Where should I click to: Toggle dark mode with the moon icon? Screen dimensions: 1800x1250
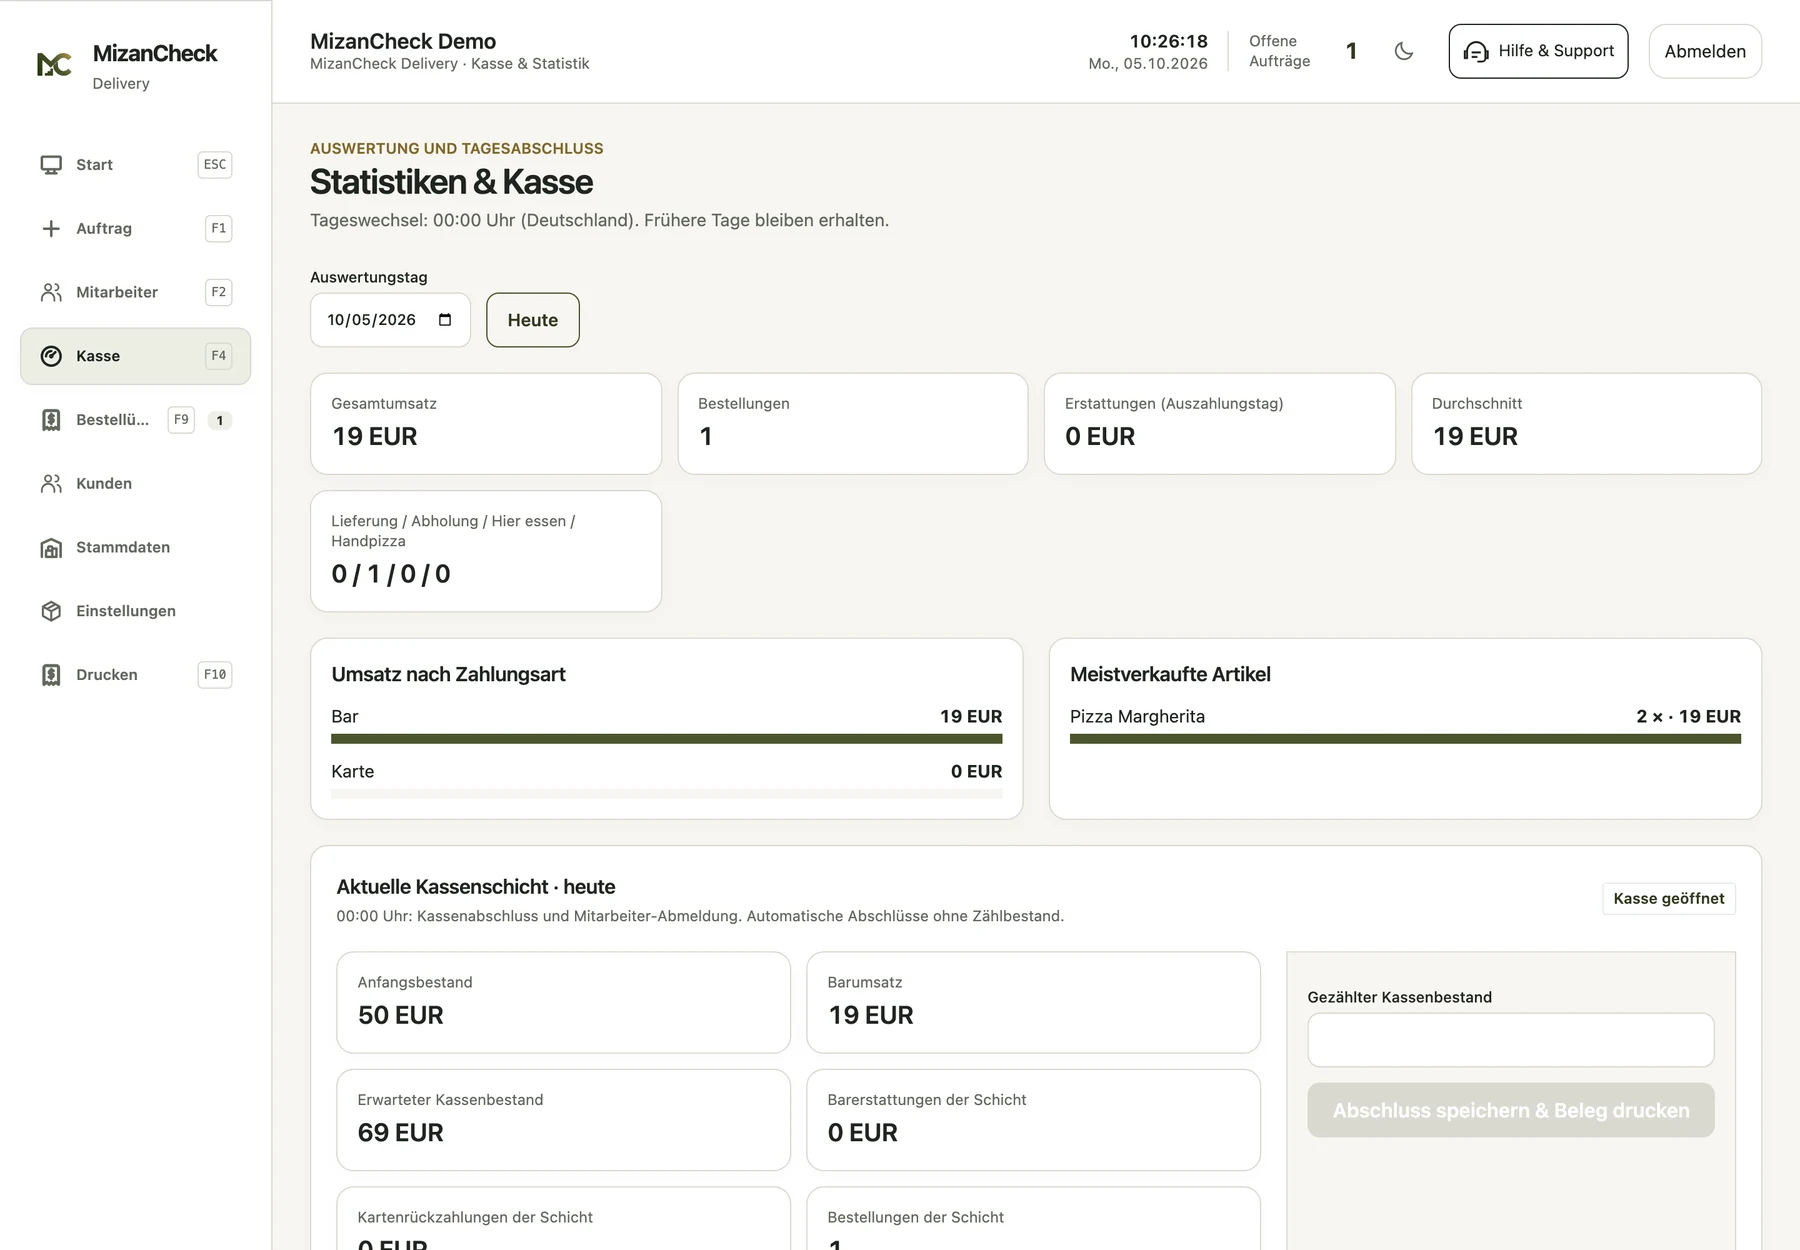click(x=1404, y=51)
